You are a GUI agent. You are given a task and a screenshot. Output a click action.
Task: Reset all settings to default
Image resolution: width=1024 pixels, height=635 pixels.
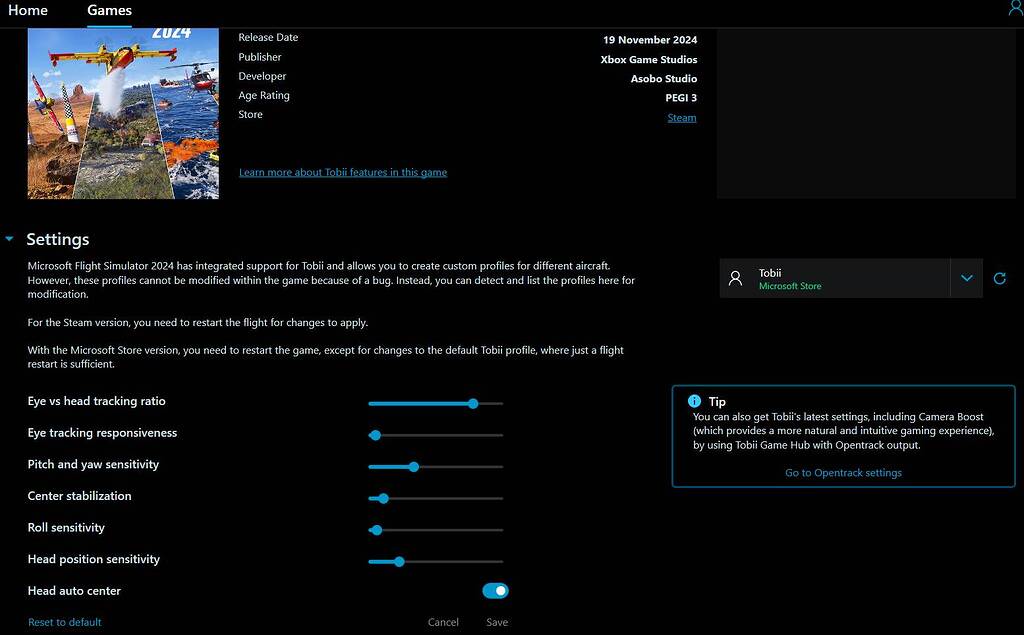[64, 621]
